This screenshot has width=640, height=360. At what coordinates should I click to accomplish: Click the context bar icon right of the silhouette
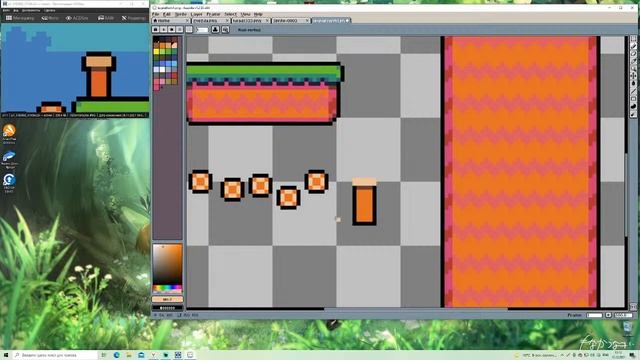coord(225,29)
